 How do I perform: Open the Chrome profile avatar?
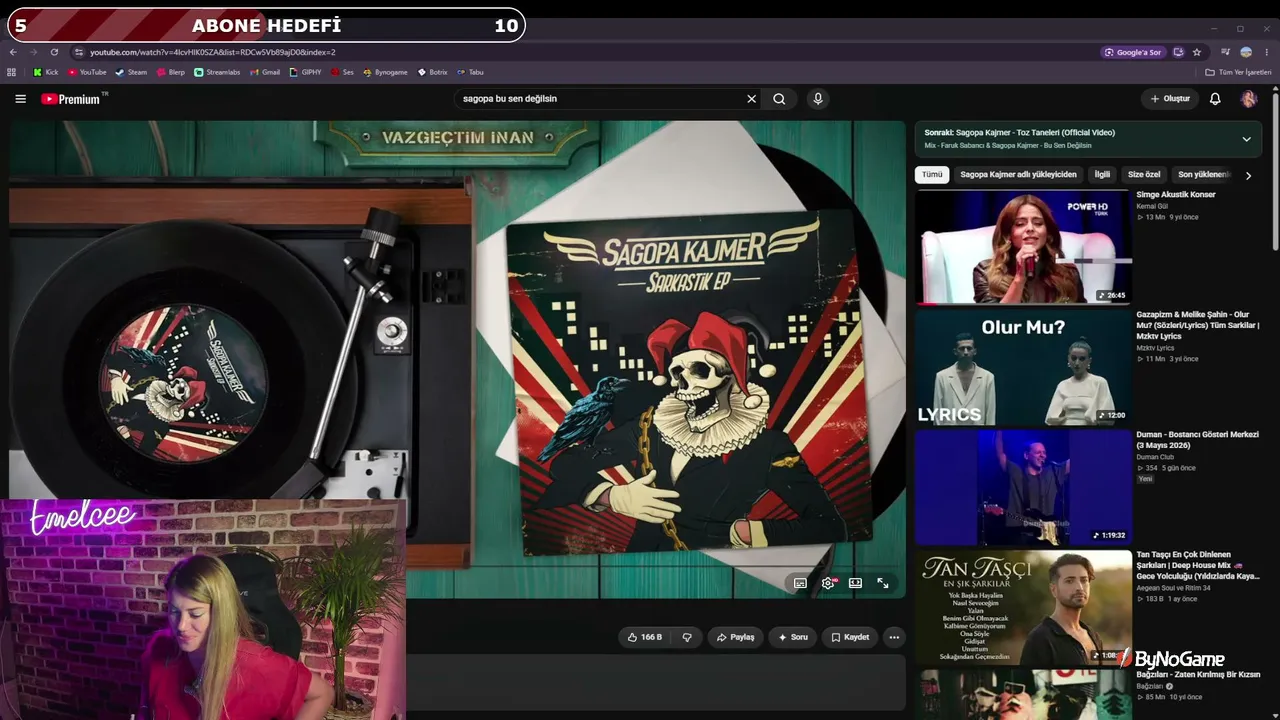tap(1246, 52)
